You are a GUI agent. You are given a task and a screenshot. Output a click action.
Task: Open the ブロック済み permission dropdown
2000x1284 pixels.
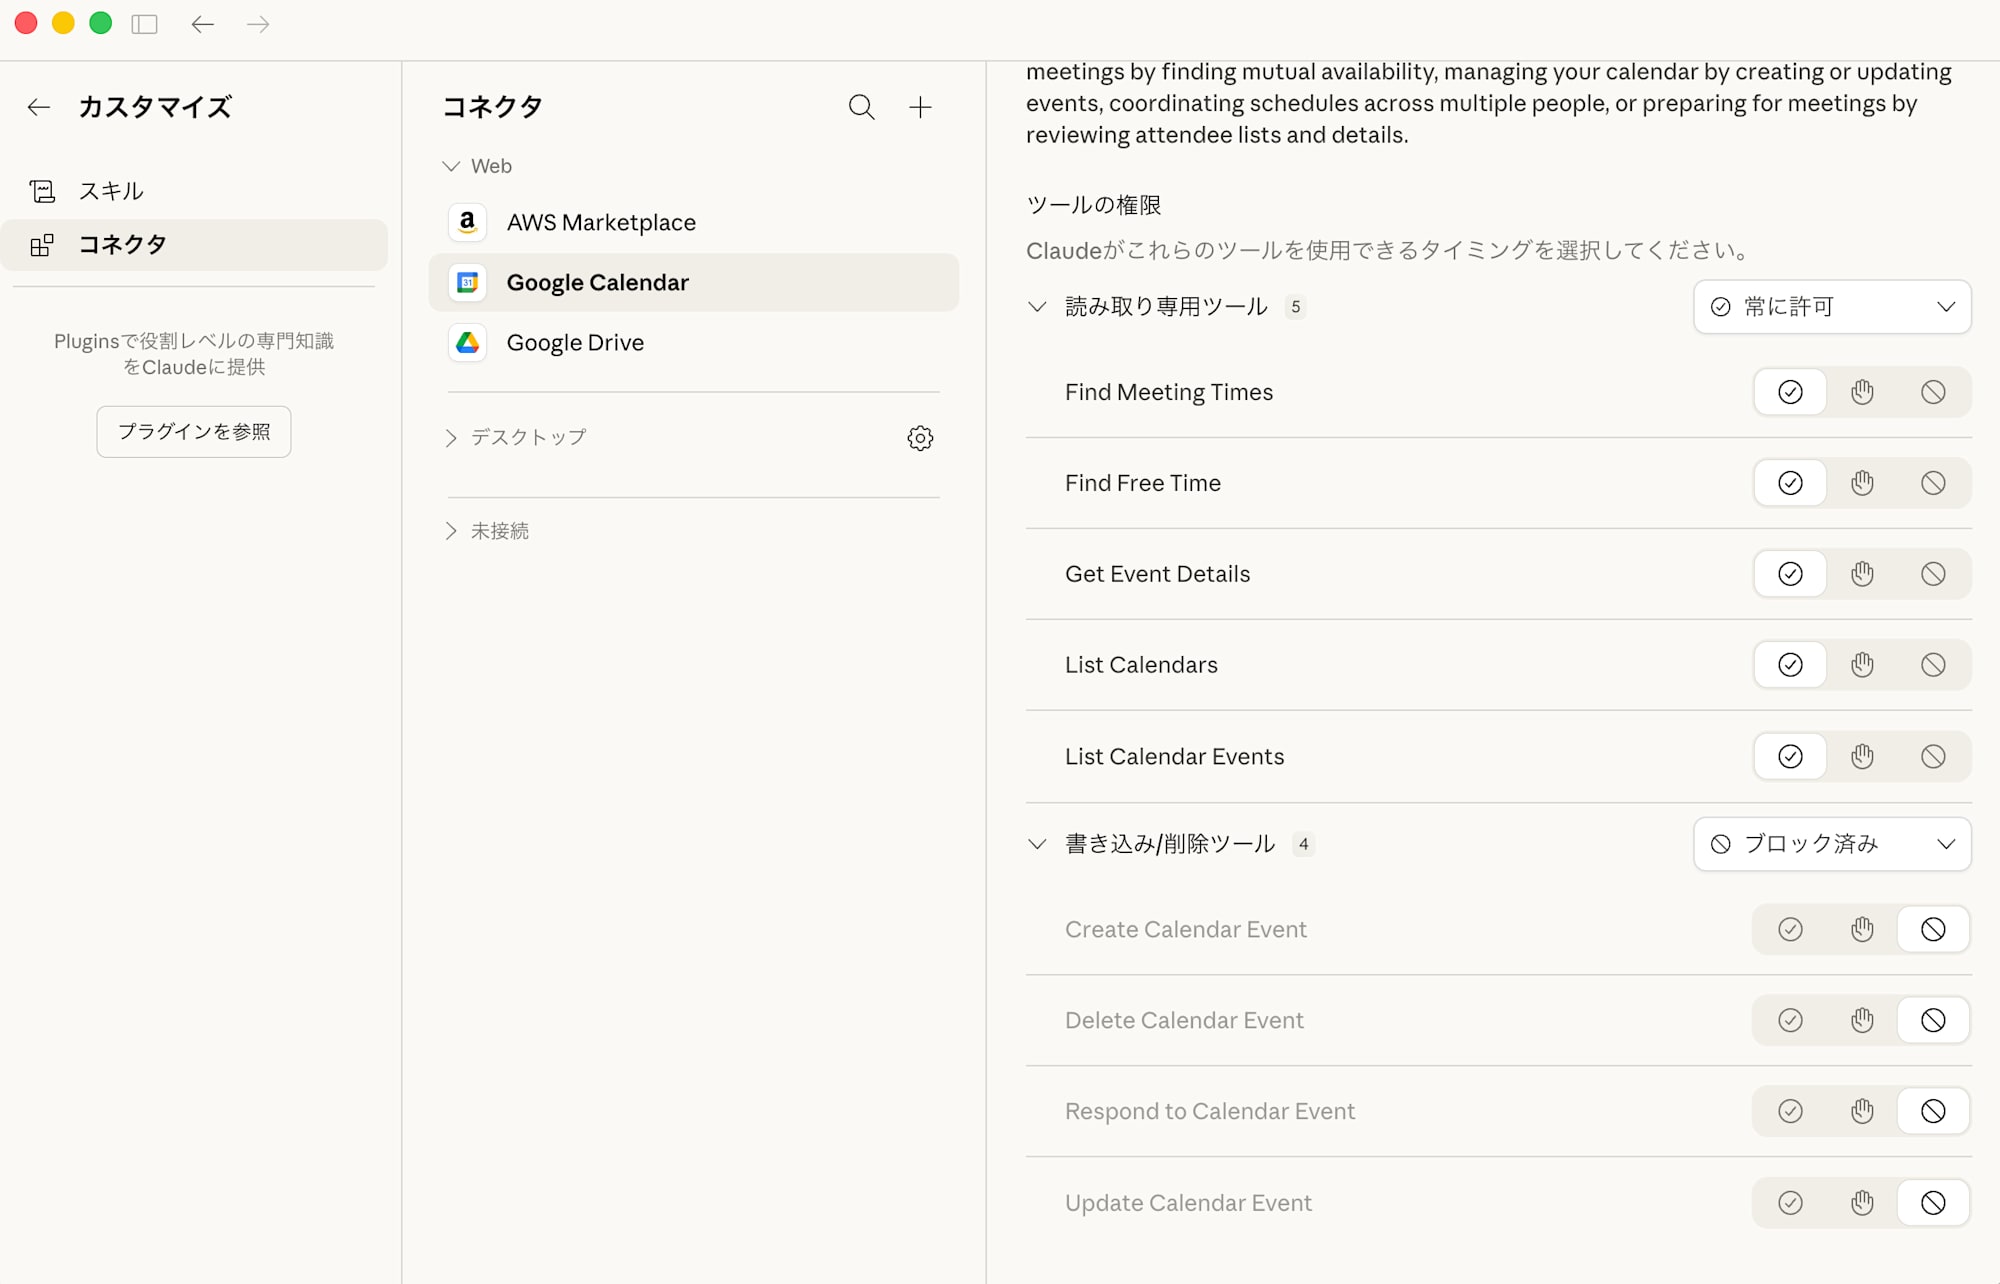coord(1831,844)
